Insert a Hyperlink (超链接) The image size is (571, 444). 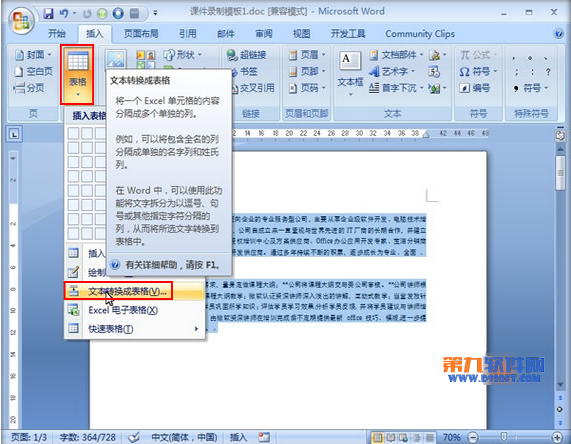[x=247, y=55]
